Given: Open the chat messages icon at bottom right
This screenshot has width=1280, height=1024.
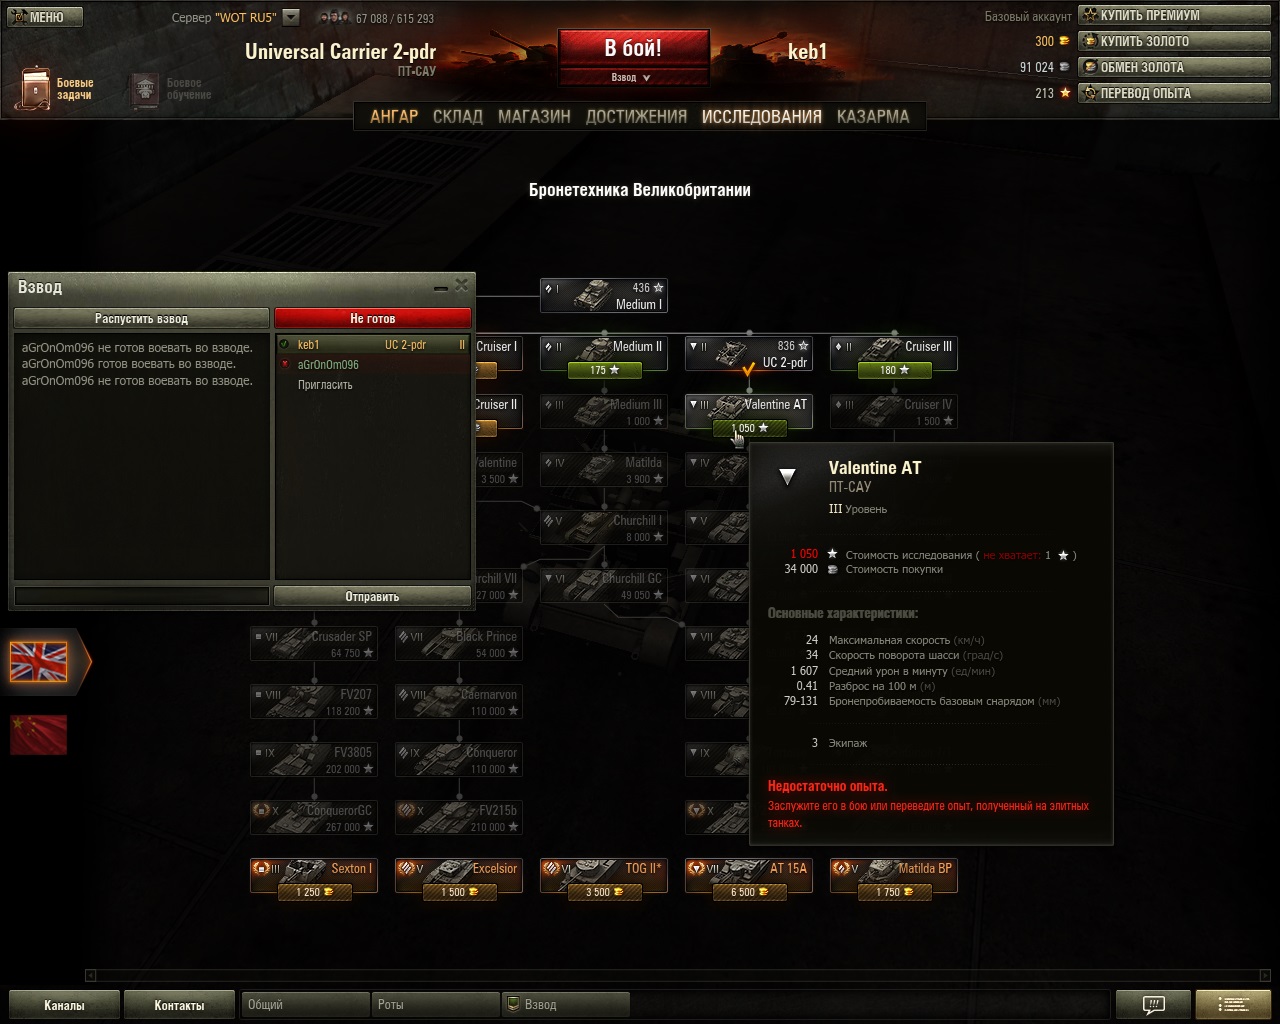Looking at the screenshot, I should (1153, 1005).
